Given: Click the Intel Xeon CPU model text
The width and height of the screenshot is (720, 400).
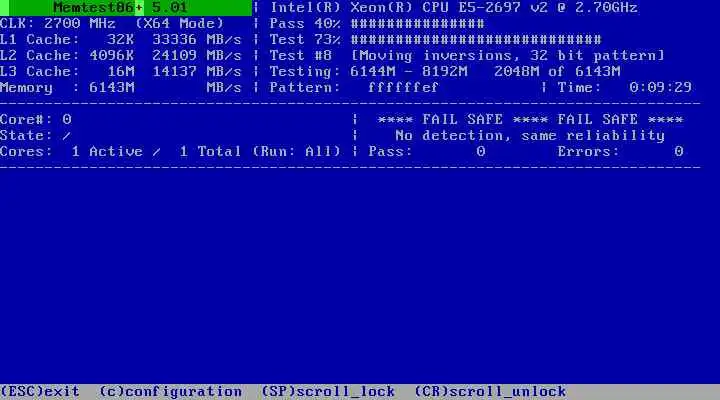Looking at the screenshot, I should click(x=454, y=8).
